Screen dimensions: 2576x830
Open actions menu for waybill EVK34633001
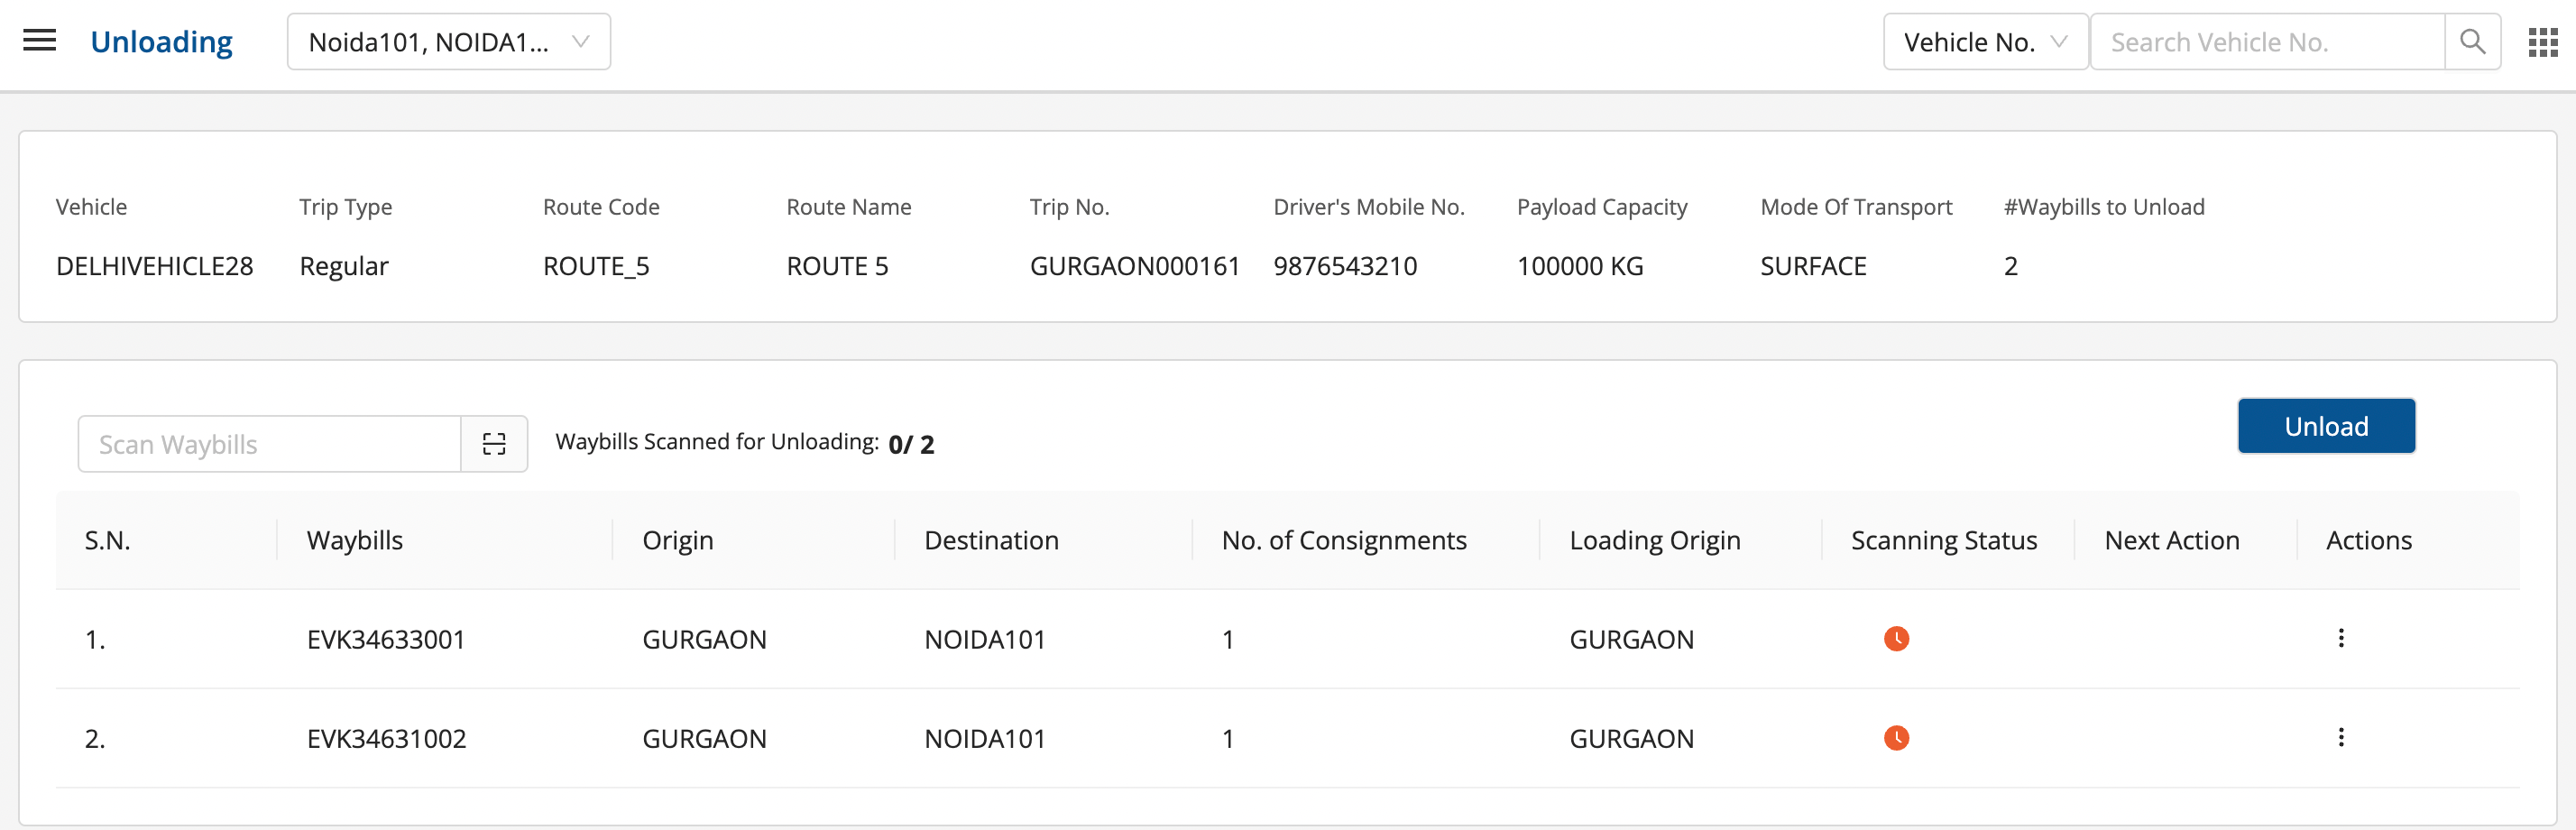pos(2341,638)
